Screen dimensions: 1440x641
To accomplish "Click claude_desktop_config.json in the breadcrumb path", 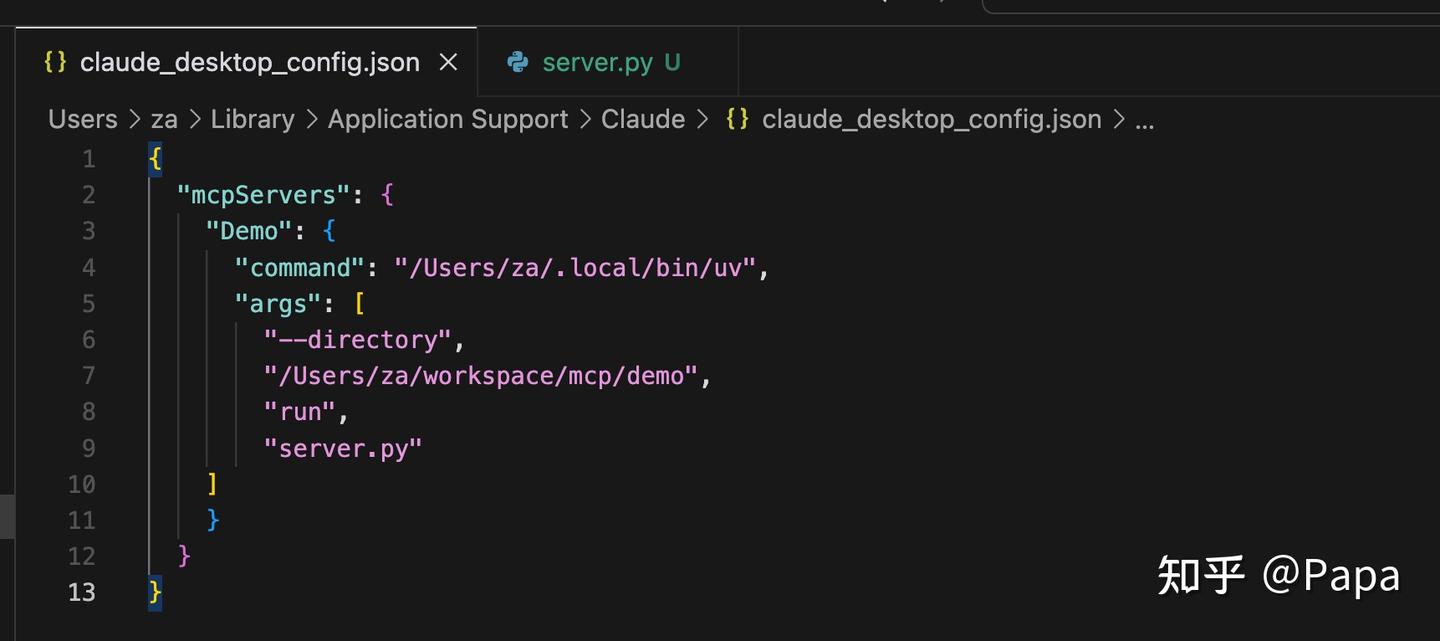I will click(931, 119).
